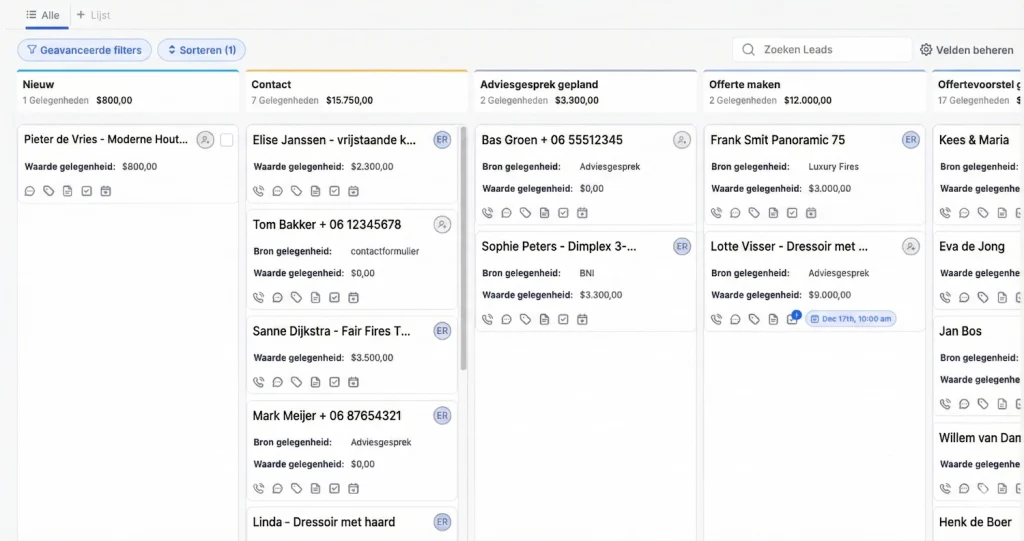Click calendar icon on Frank Smit Panoramic 75 card
Image resolution: width=1024 pixels, height=541 pixels.
tap(811, 213)
